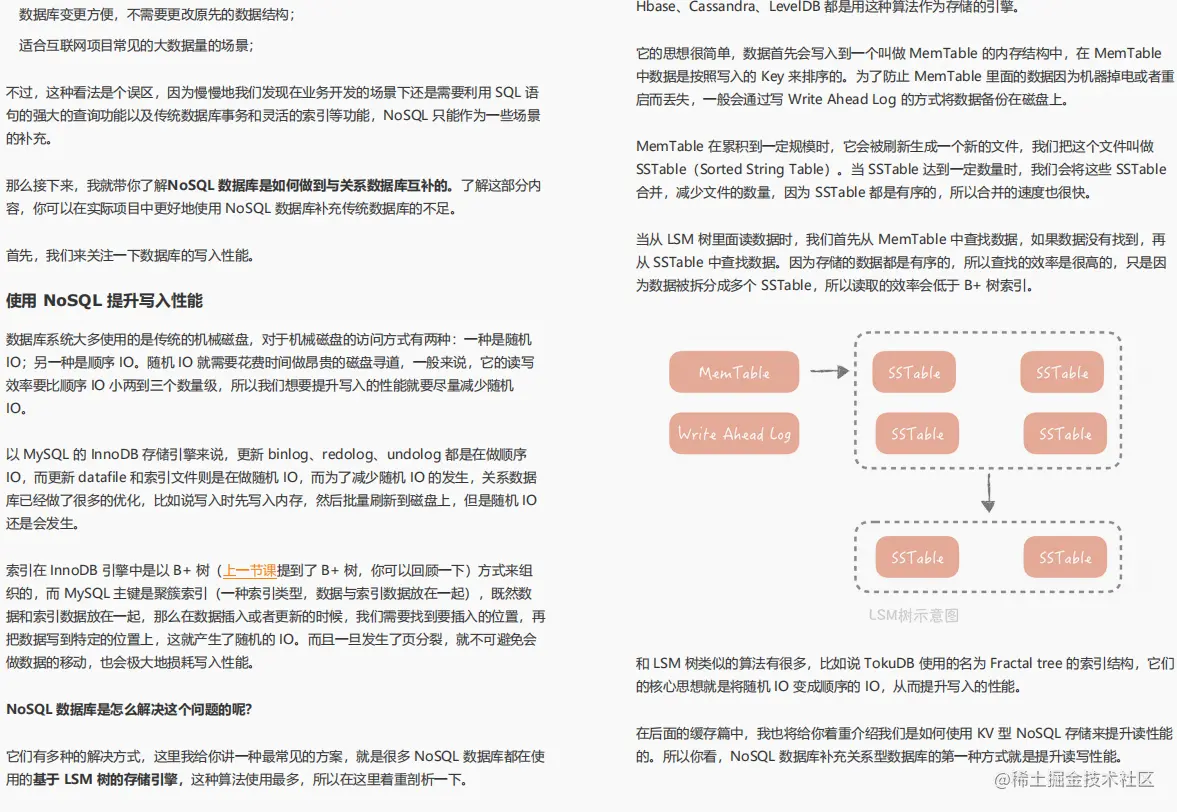Click the heading 使用 NoSQL 提升写入性能
Screen dimensions: 1177x812
pos(104,301)
